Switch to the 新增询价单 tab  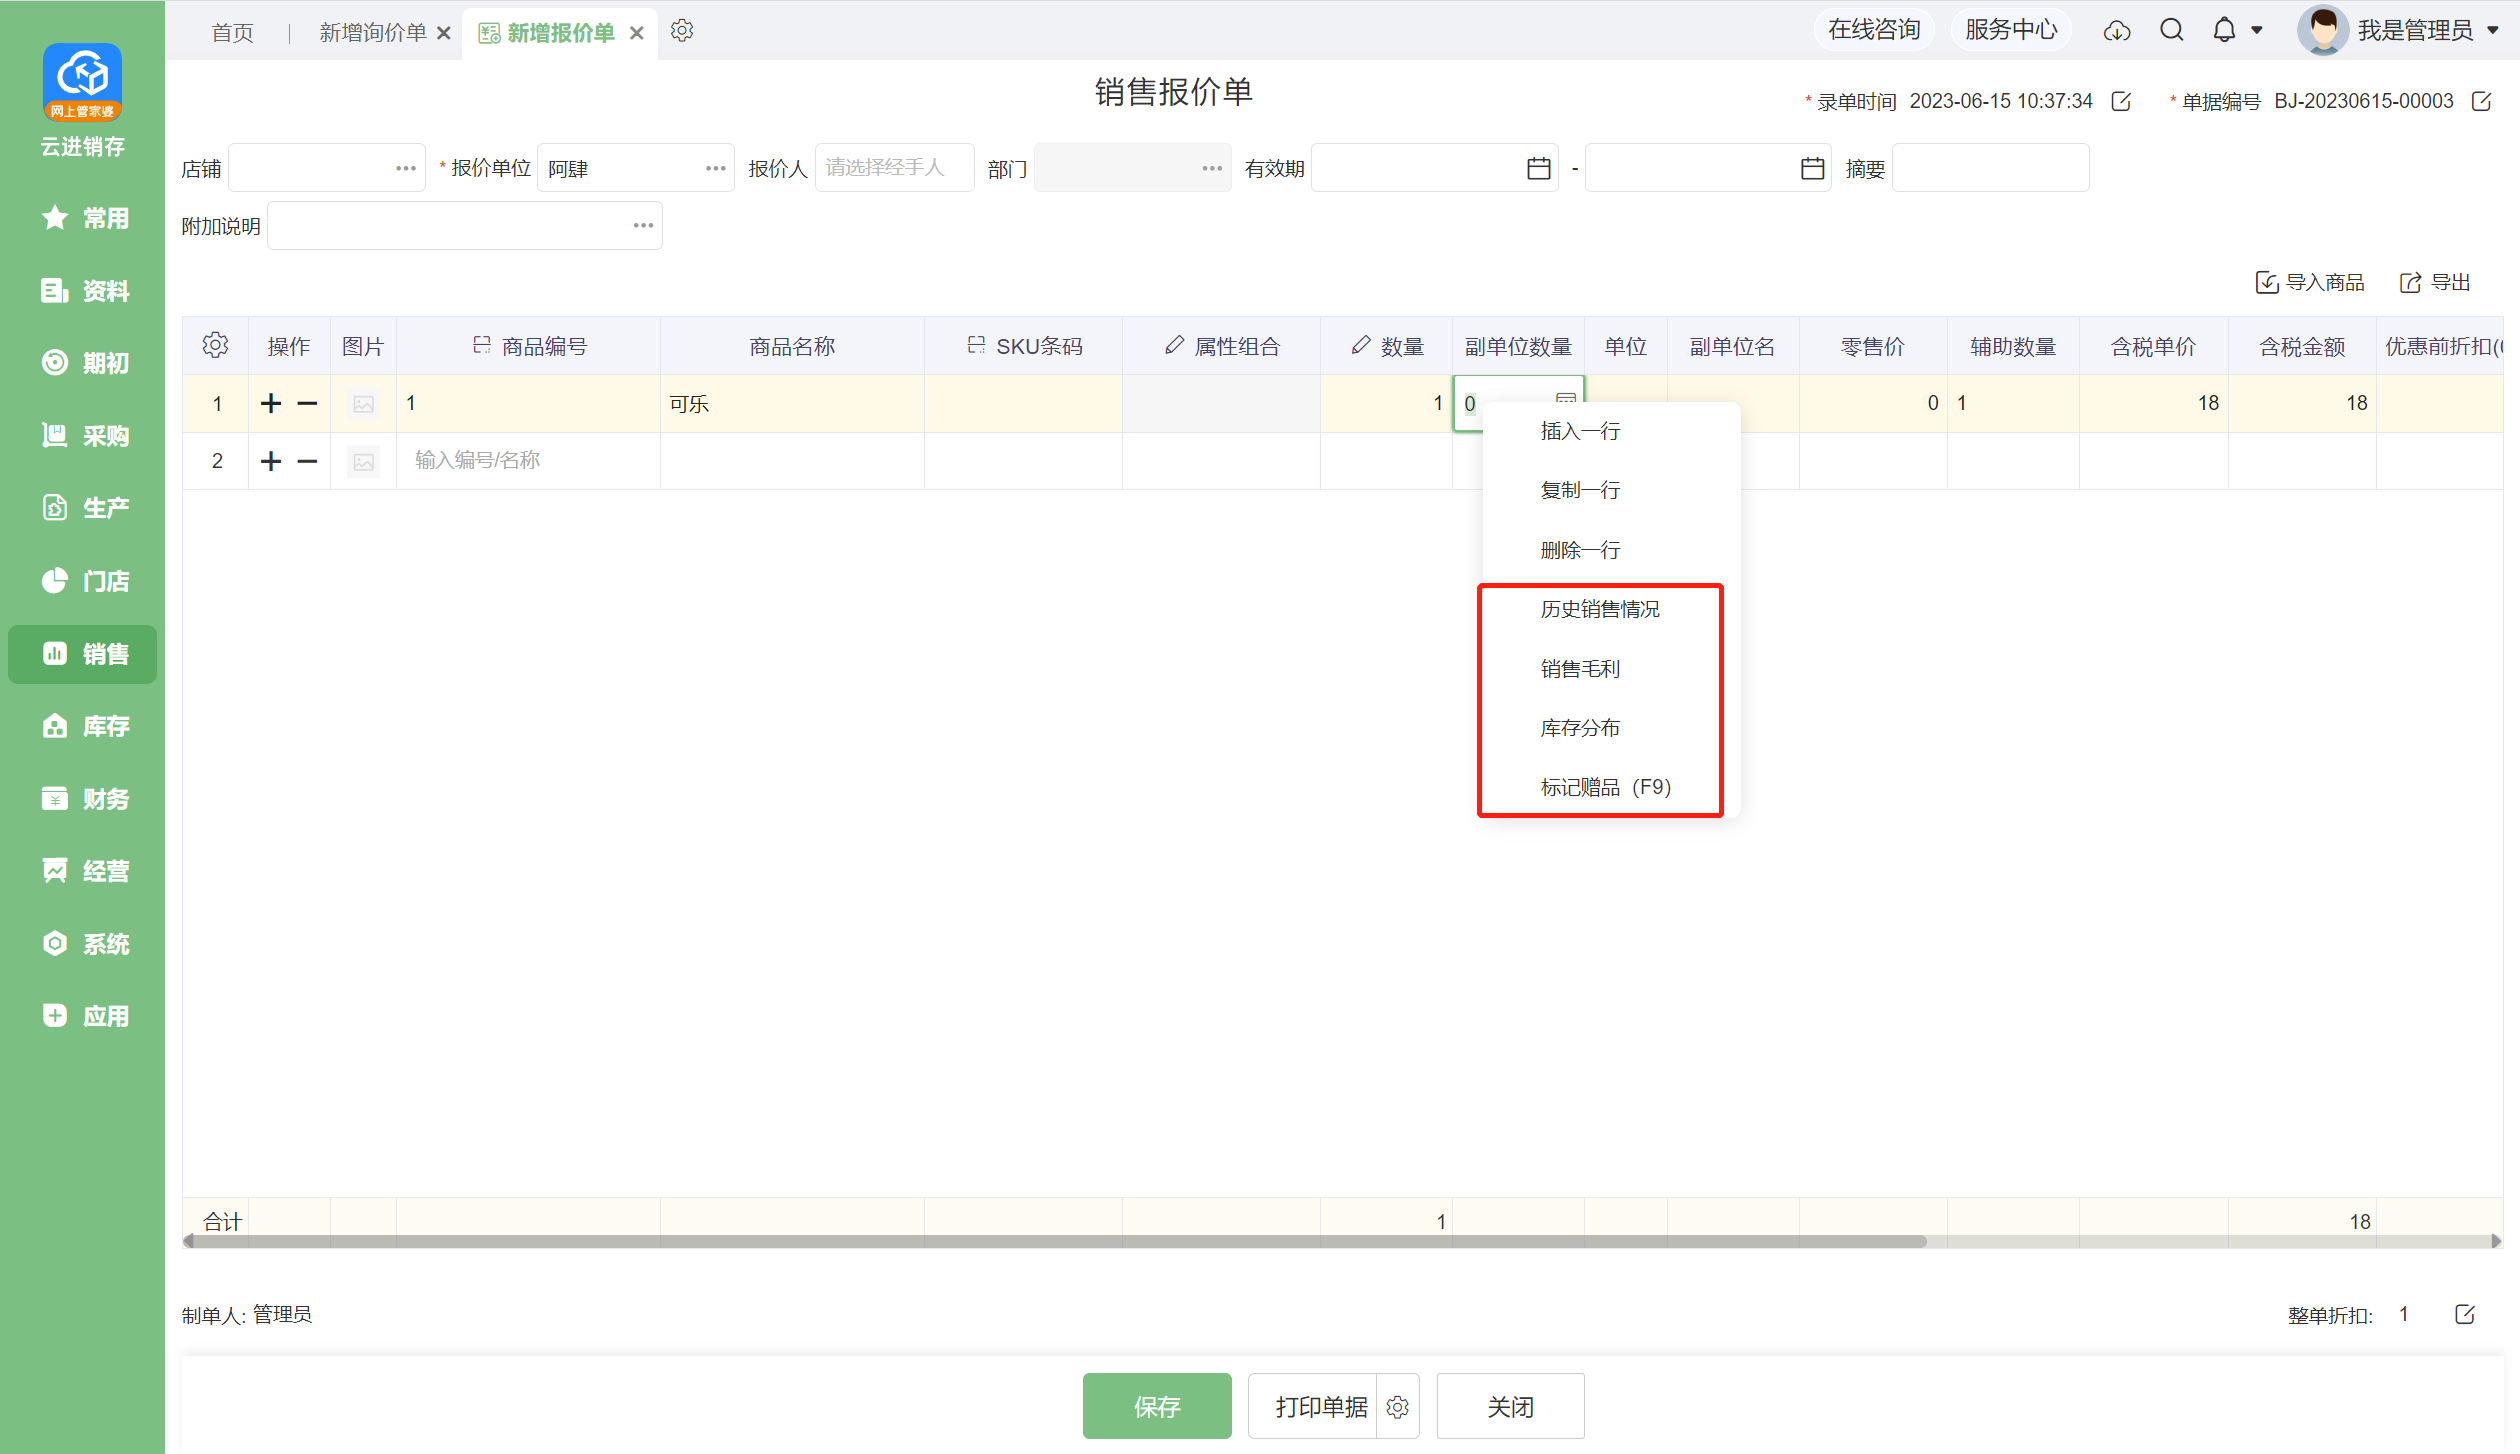(x=373, y=33)
